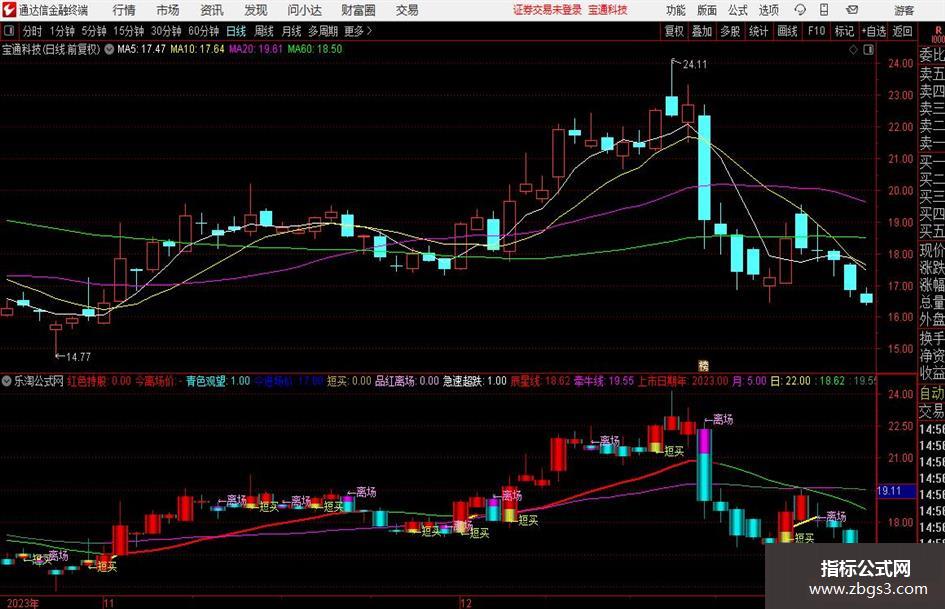Click the 叠加 overlay button
Screen dimensions: 945x609
point(702,31)
